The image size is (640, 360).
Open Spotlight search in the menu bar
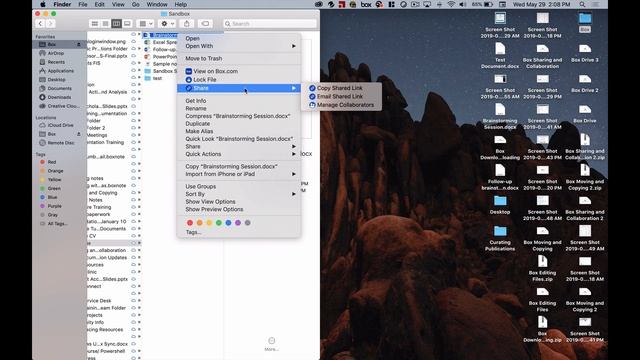point(582,4)
